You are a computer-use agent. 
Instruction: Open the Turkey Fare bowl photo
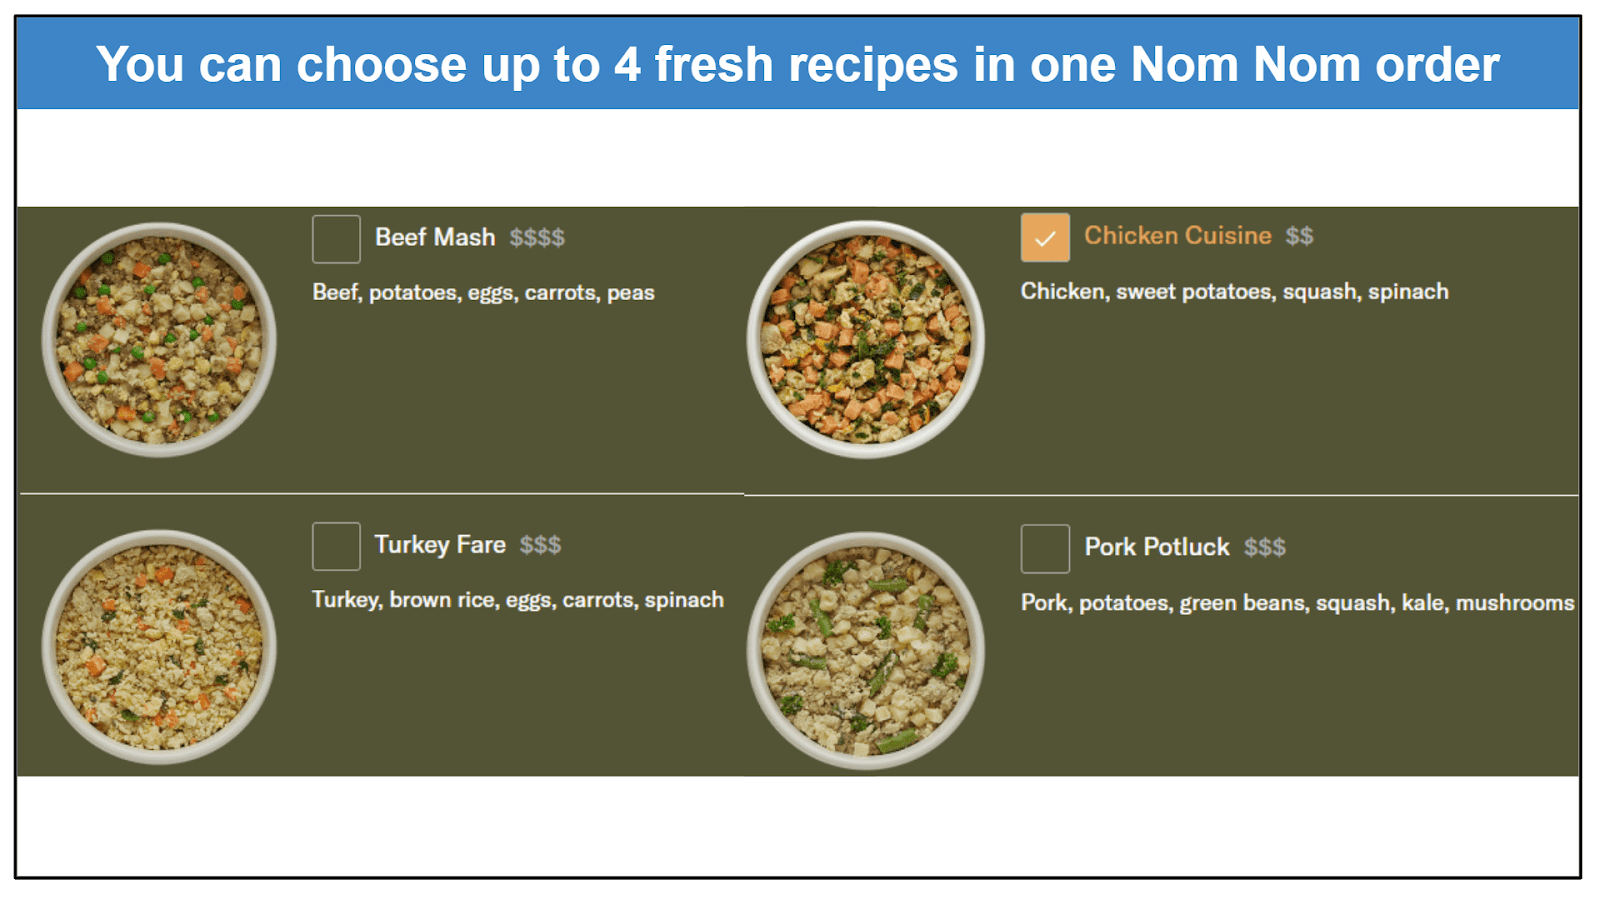(159, 647)
